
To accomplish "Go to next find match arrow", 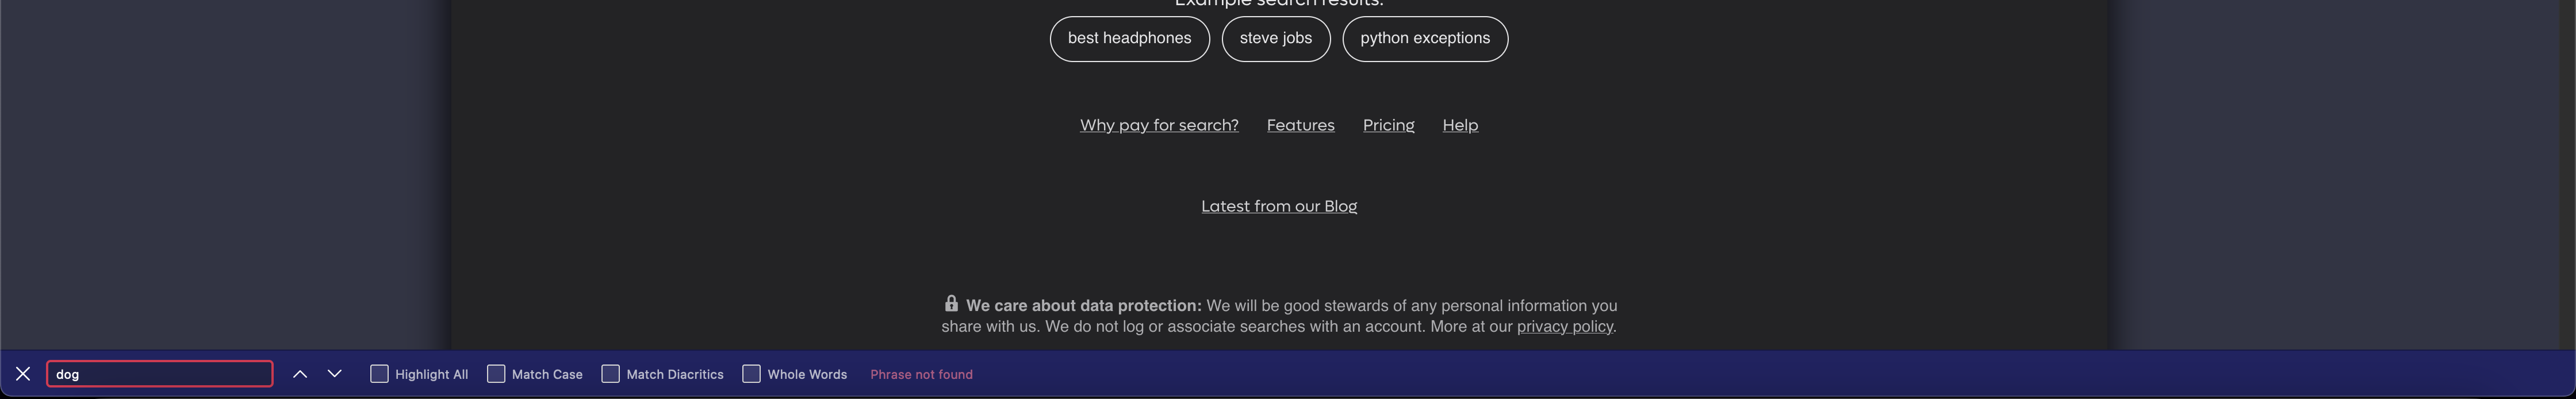I will point(335,374).
